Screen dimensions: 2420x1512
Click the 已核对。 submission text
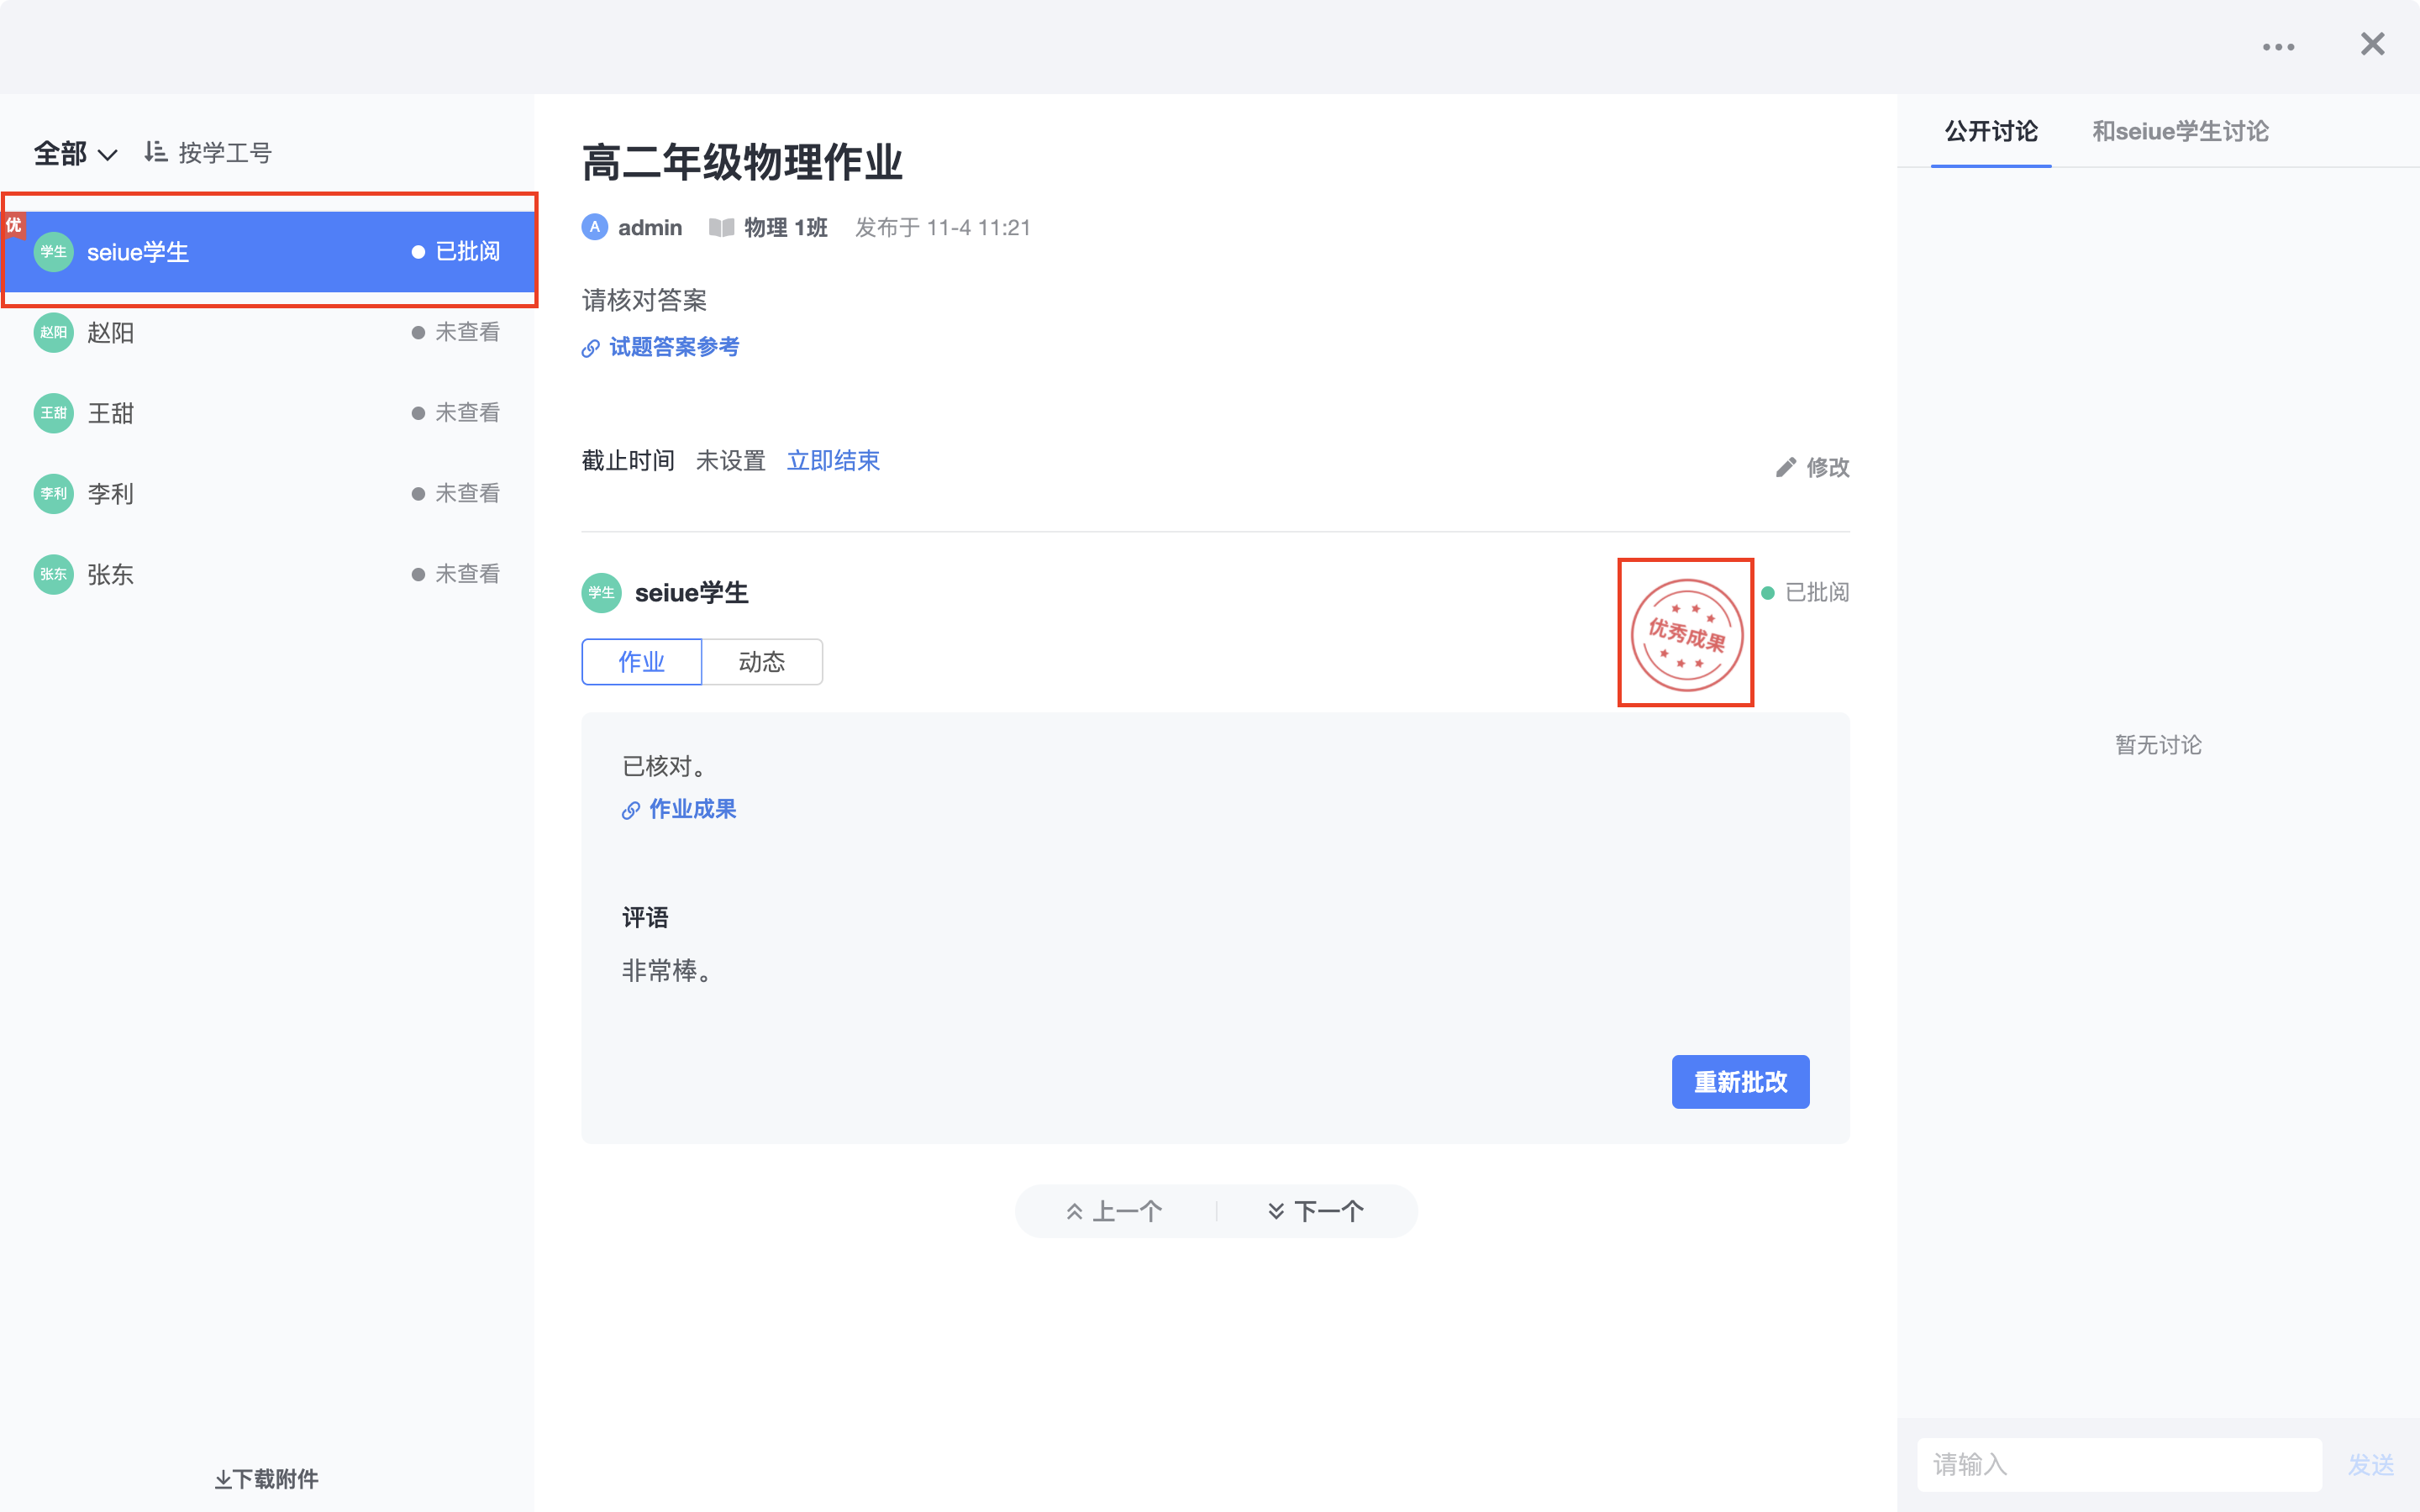click(665, 766)
